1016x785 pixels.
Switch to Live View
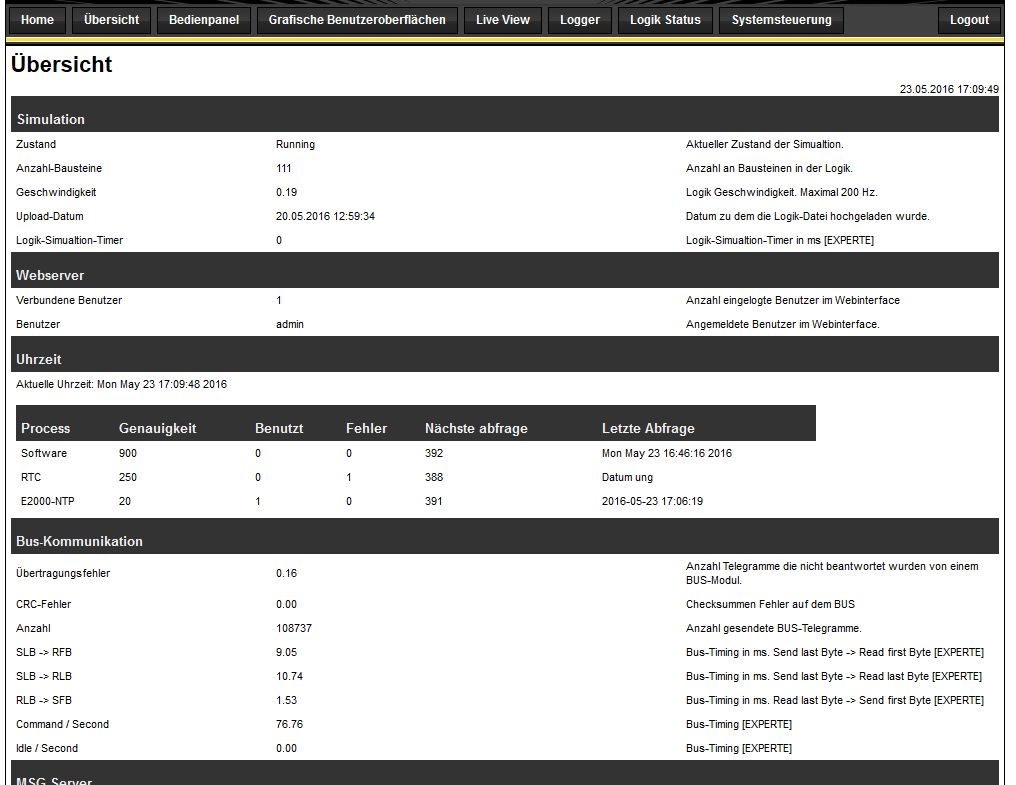click(503, 20)
